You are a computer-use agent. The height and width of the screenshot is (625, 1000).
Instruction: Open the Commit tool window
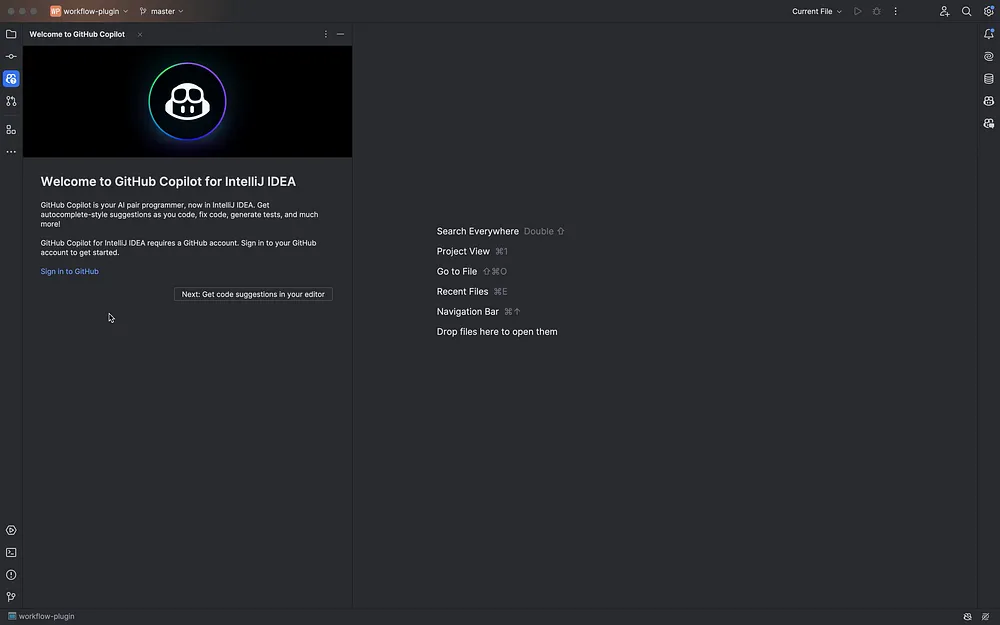(11, 56)
